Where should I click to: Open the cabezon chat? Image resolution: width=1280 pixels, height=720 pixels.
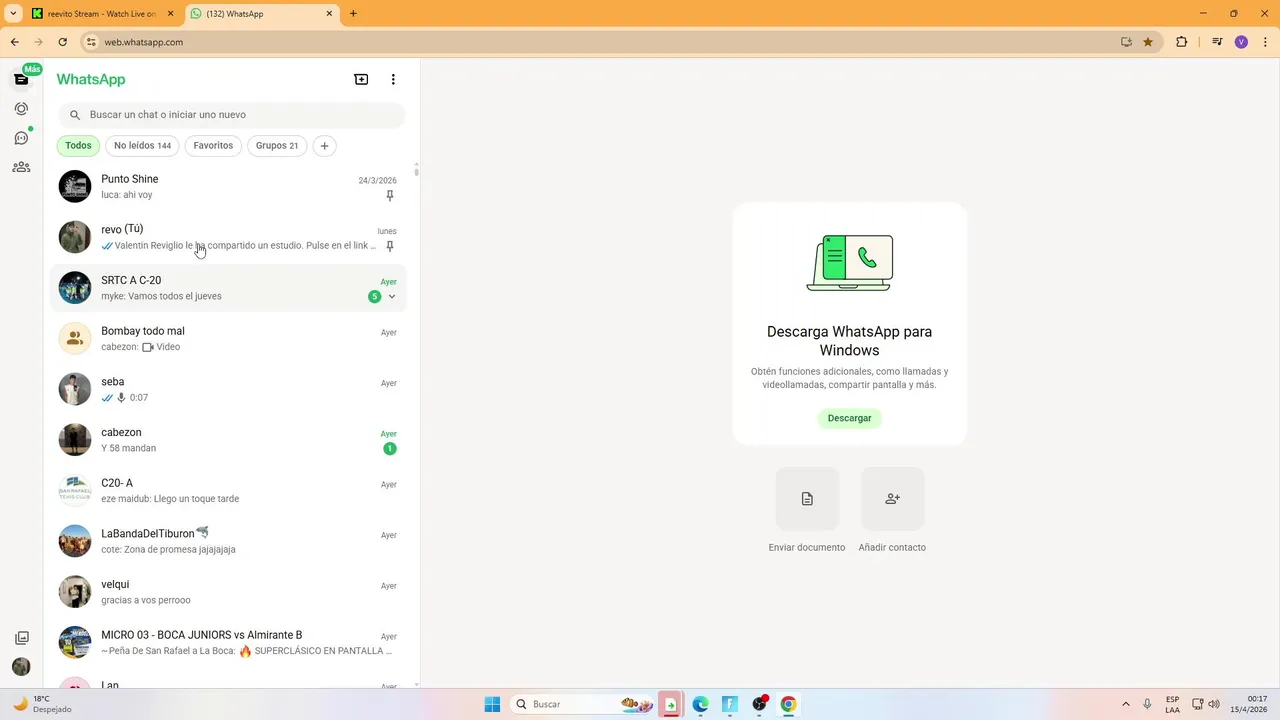pos(228,440)
